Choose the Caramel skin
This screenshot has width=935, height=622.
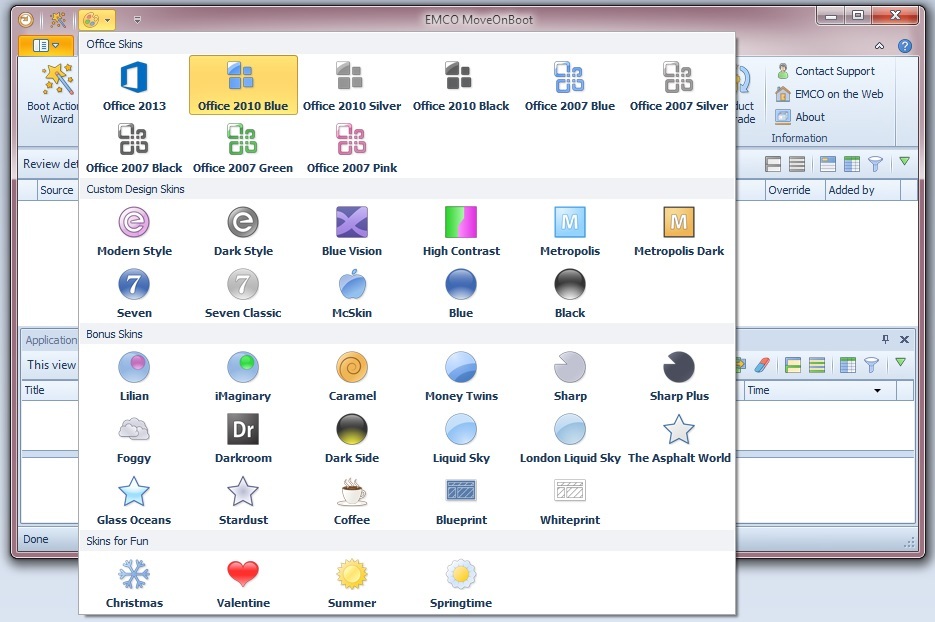click(x=352, y=376)
